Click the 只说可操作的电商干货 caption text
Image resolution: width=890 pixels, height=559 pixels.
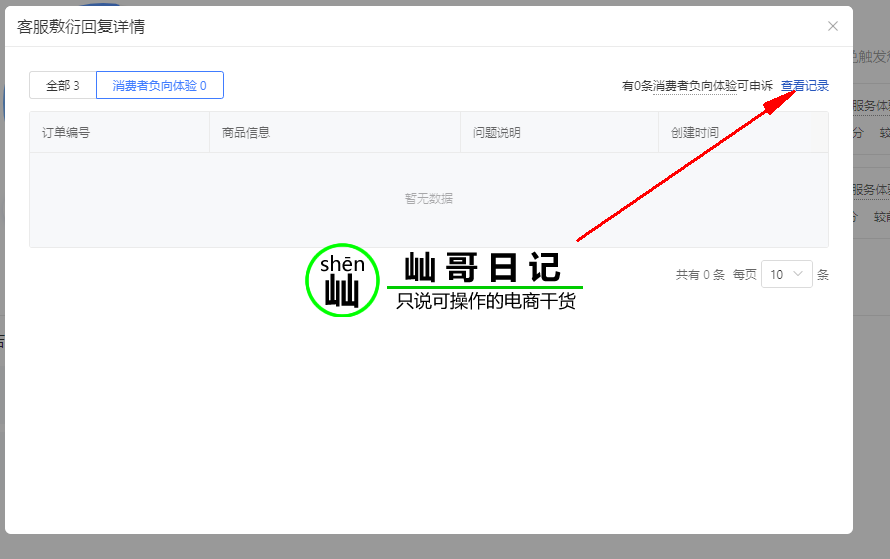(x=486, y=301)
